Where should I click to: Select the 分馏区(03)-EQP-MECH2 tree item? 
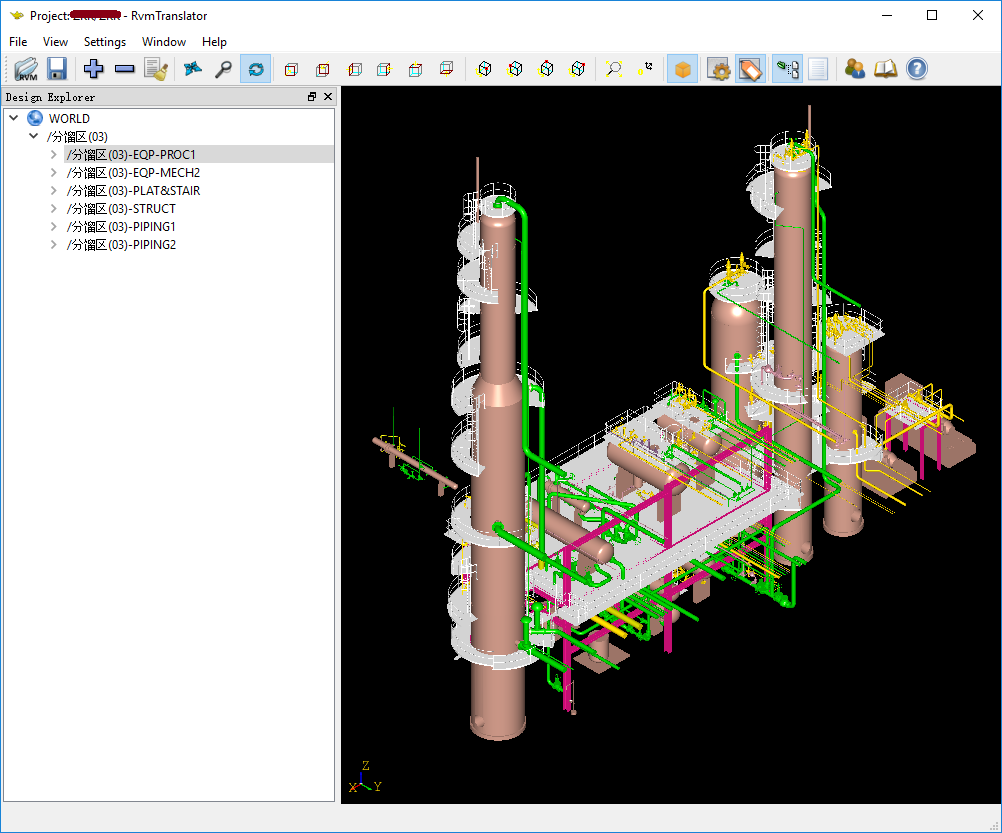coord(133,173)
